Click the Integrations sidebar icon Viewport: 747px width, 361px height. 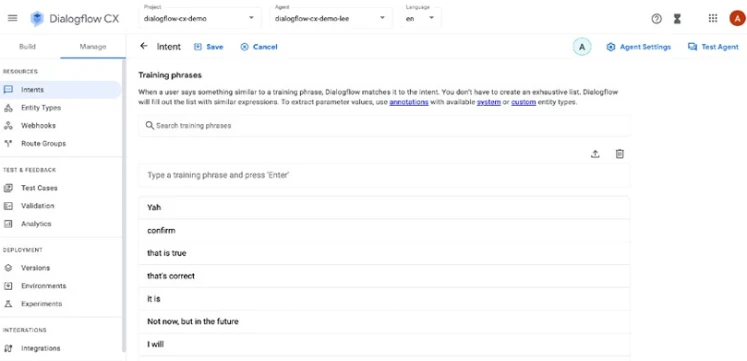tap(8, 348)
